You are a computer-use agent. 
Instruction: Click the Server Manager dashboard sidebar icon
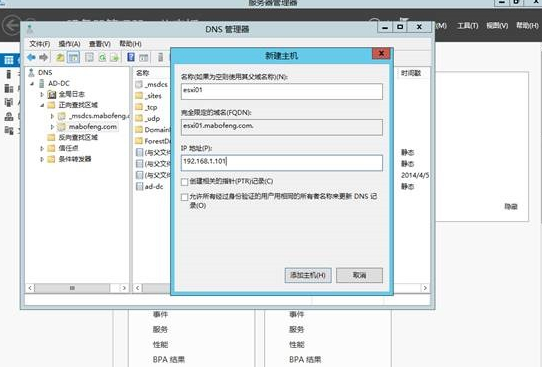tap(9, 60)
